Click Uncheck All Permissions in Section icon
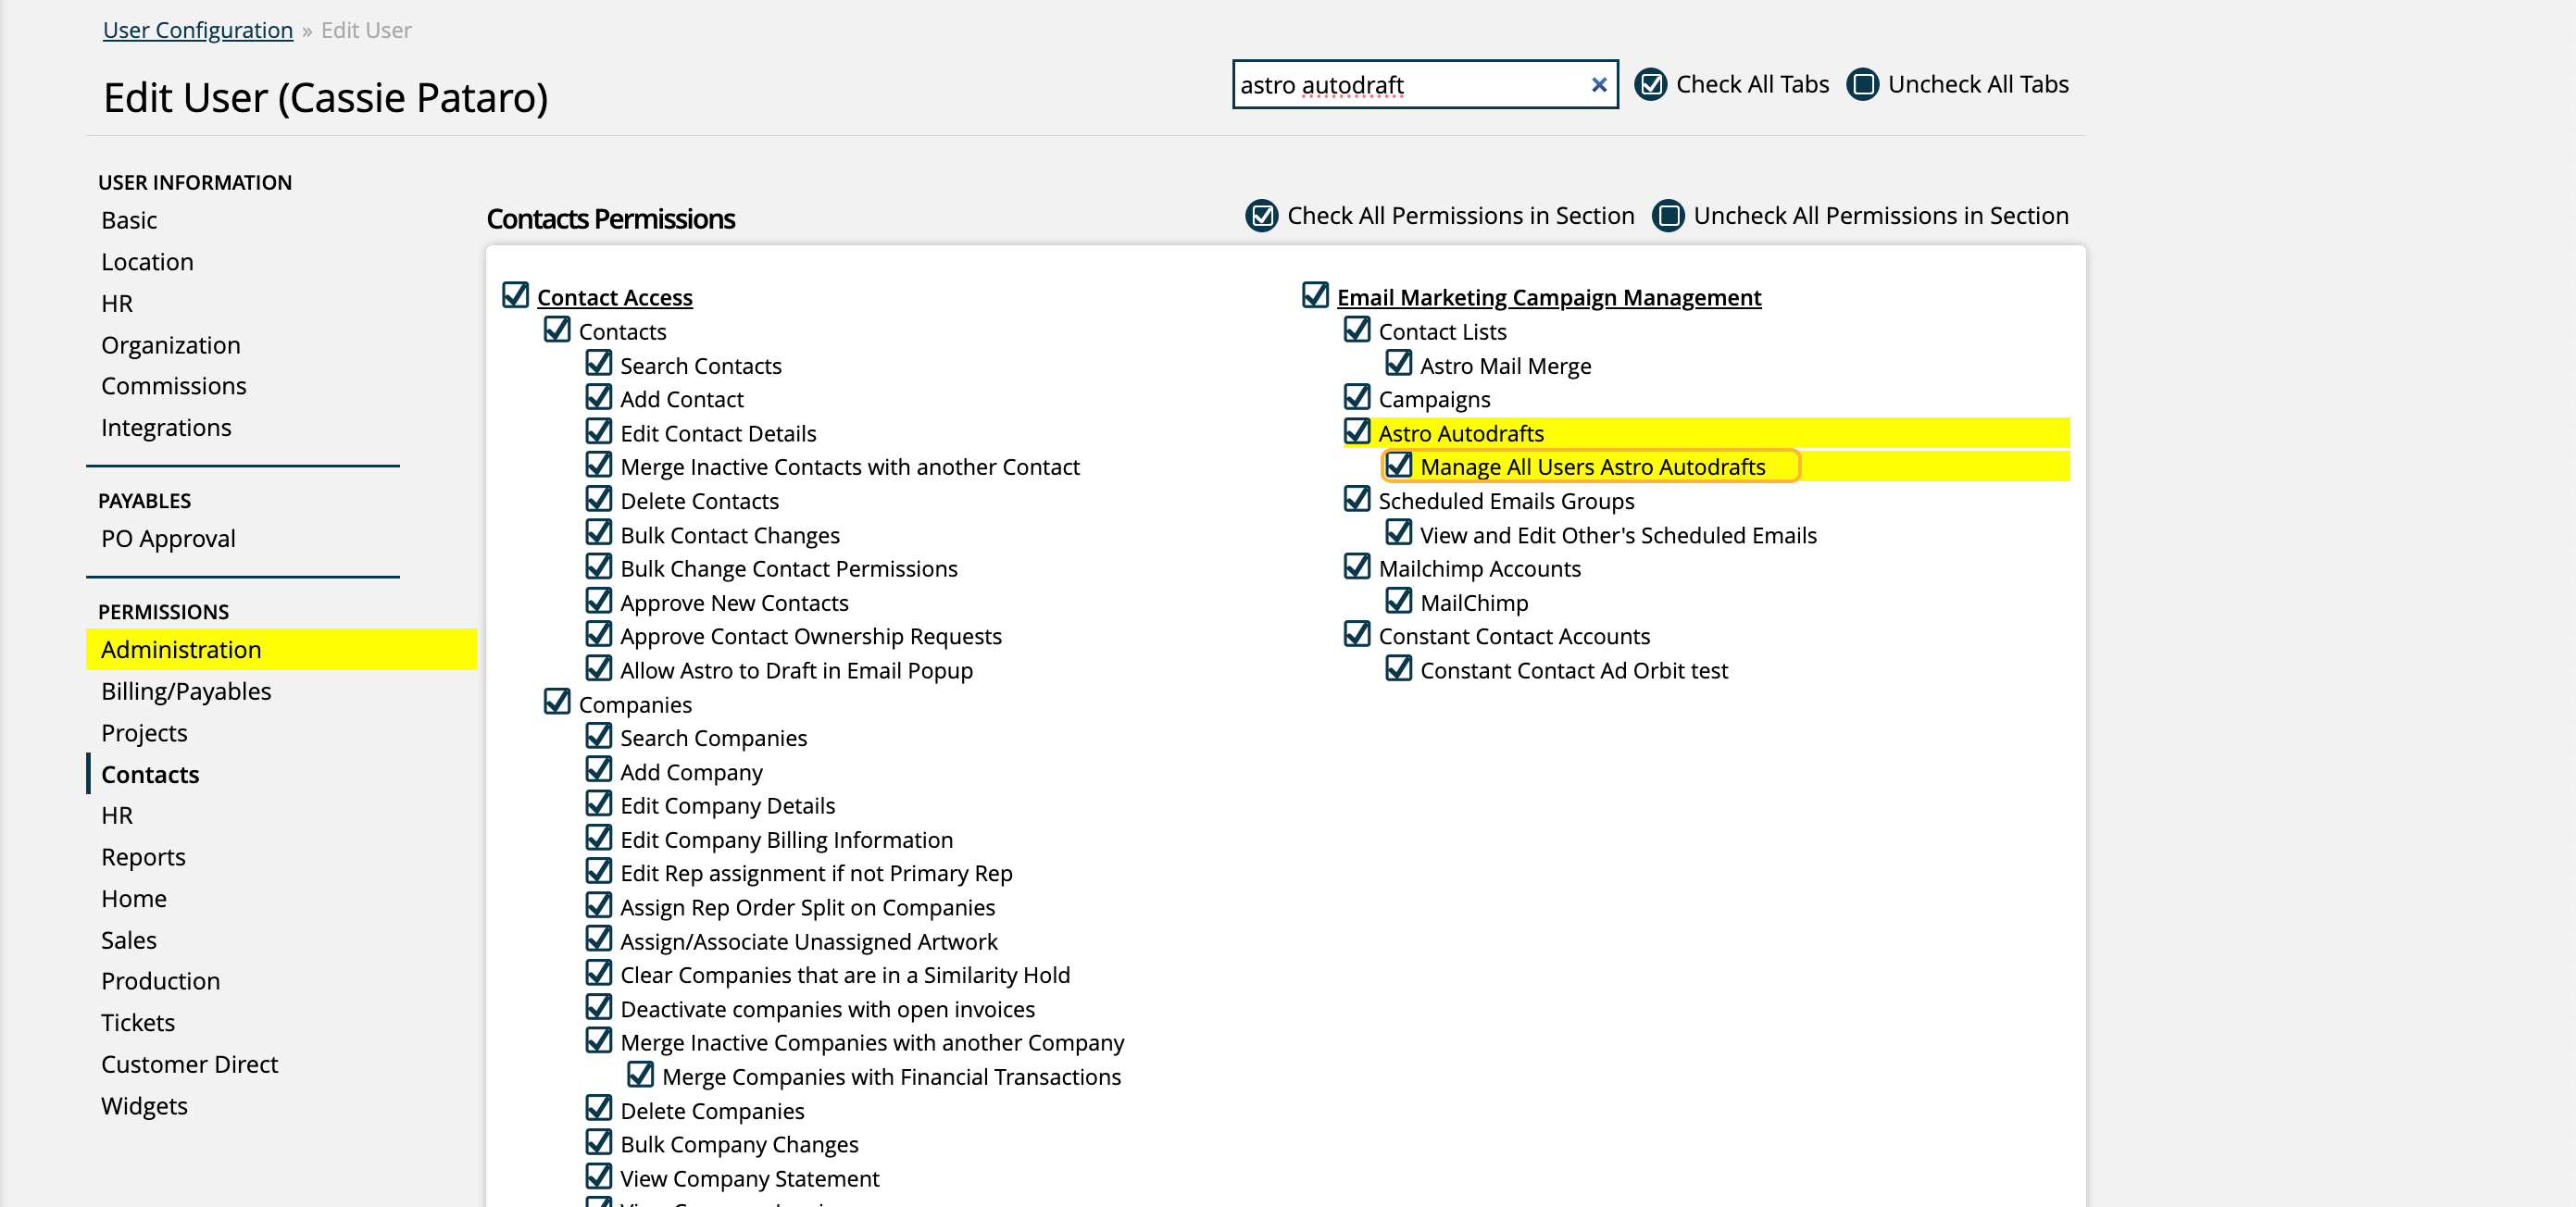2576x1207 pixels. [1667, 216]
